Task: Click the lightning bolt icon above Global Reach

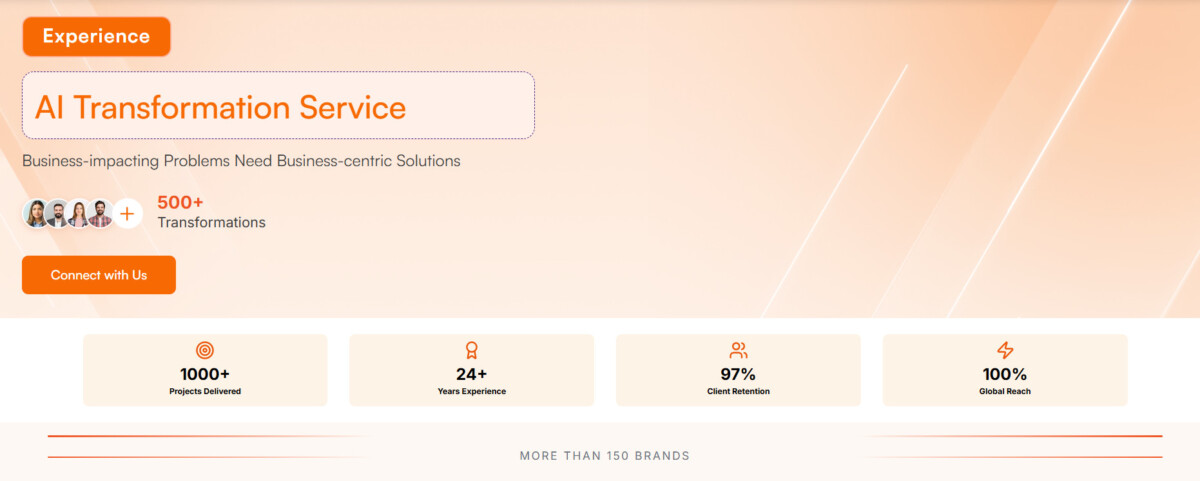Action: coord(1005,350)
